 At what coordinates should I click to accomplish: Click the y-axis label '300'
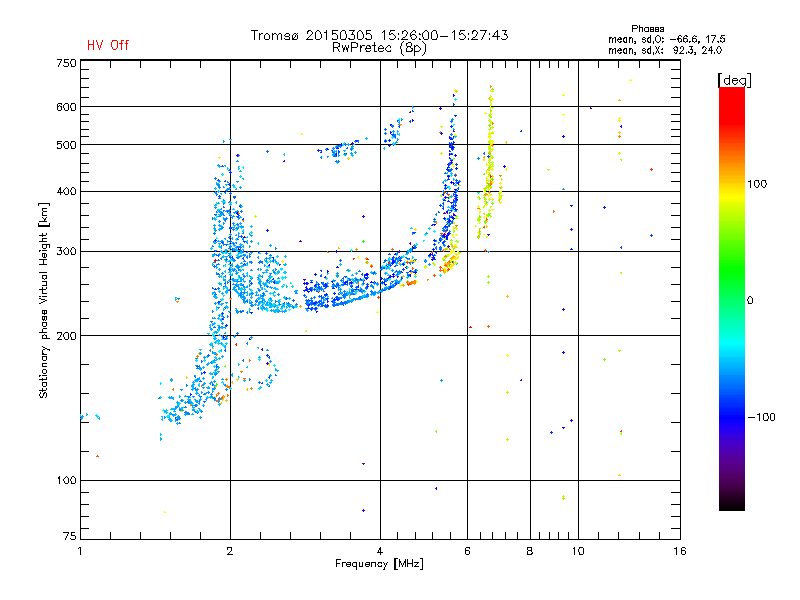66,251
